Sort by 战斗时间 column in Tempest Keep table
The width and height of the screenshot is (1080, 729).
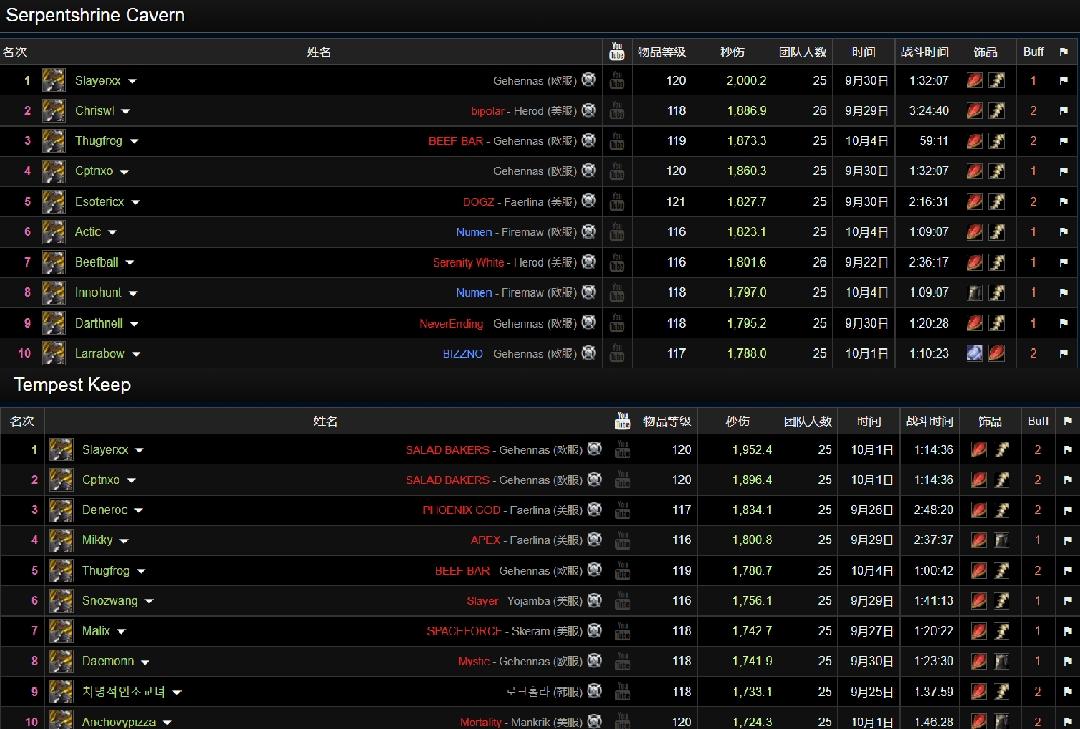pyautogui.click(x=928, y=422)
